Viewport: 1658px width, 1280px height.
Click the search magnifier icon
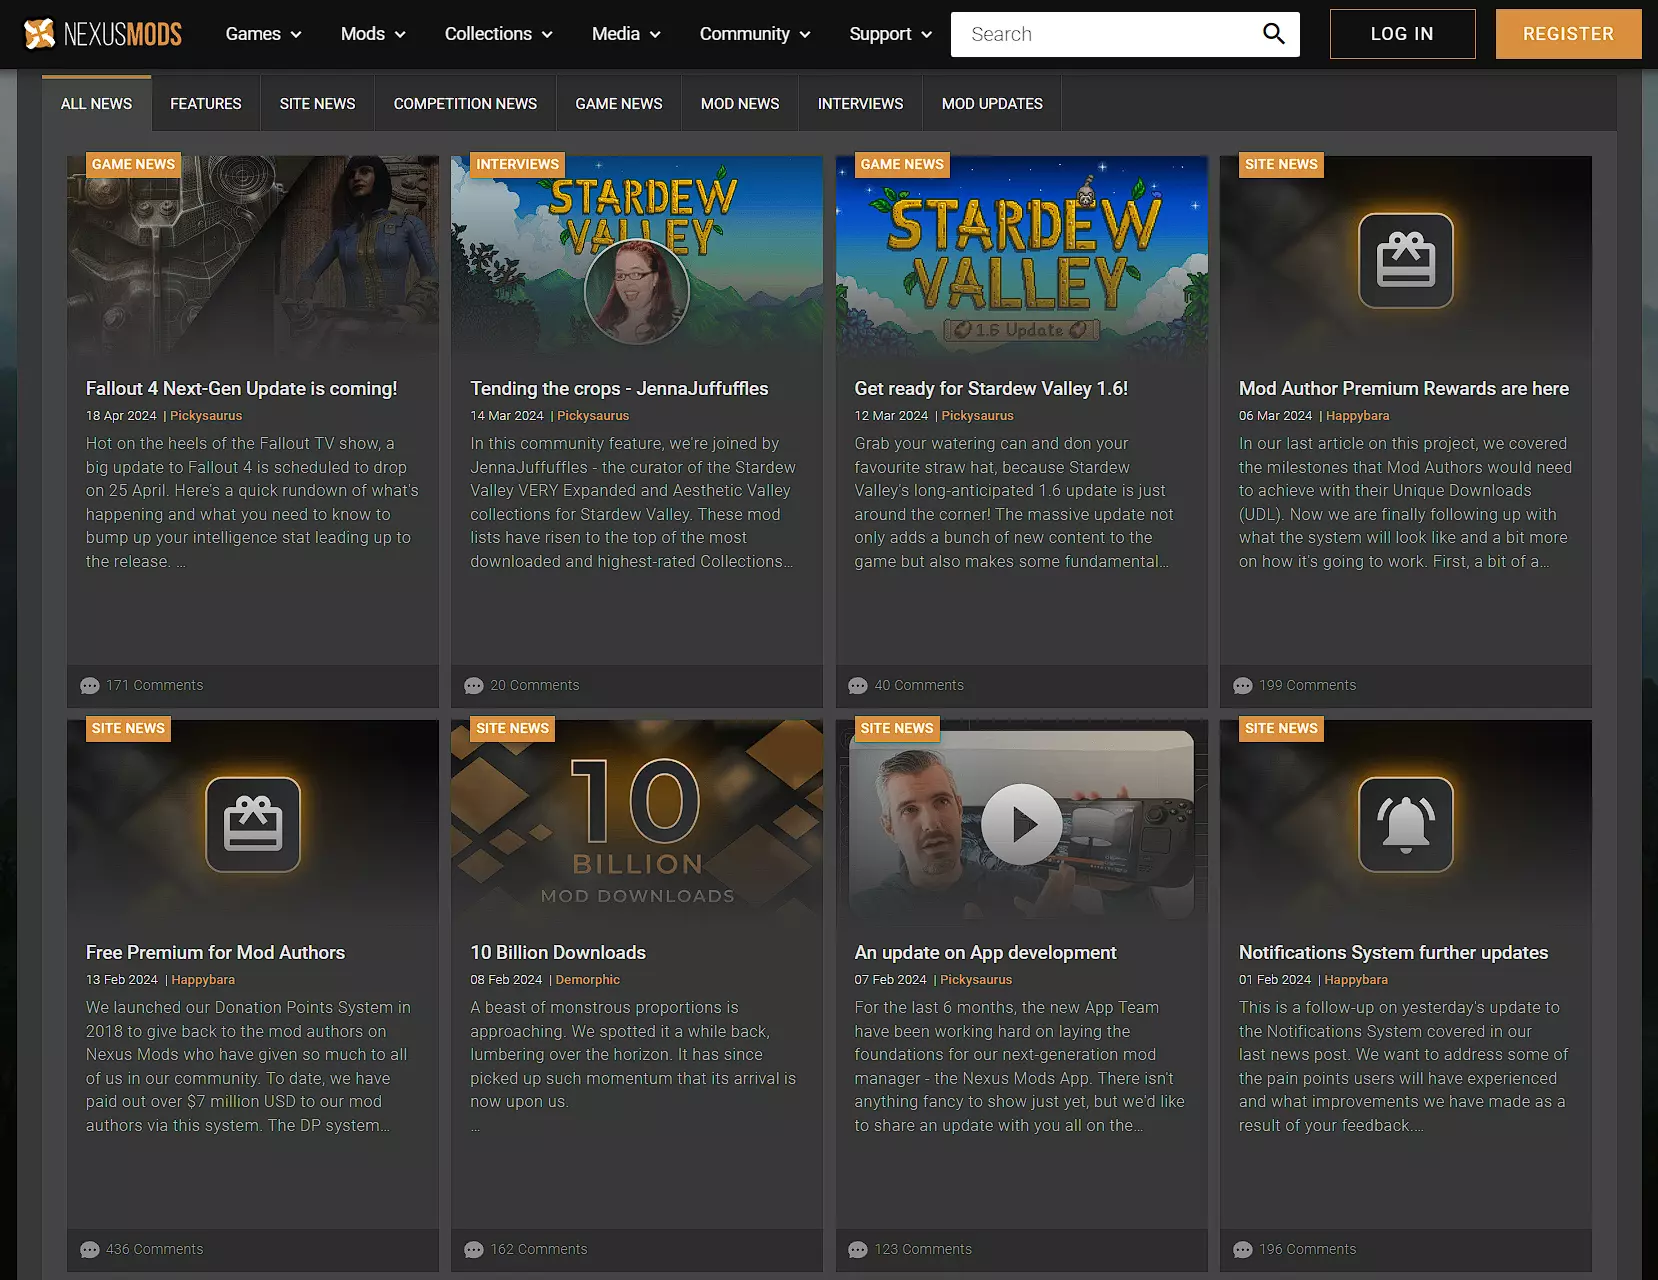pos(1273,34)
